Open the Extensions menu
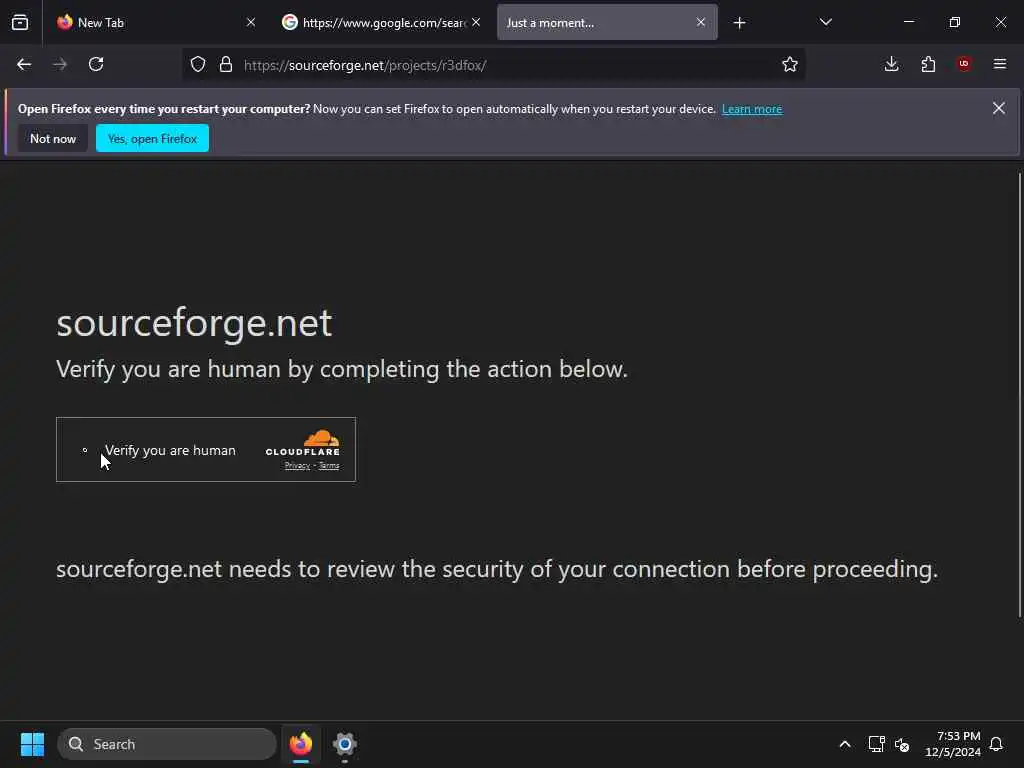The image size is (1024, 768). point(928,64)
